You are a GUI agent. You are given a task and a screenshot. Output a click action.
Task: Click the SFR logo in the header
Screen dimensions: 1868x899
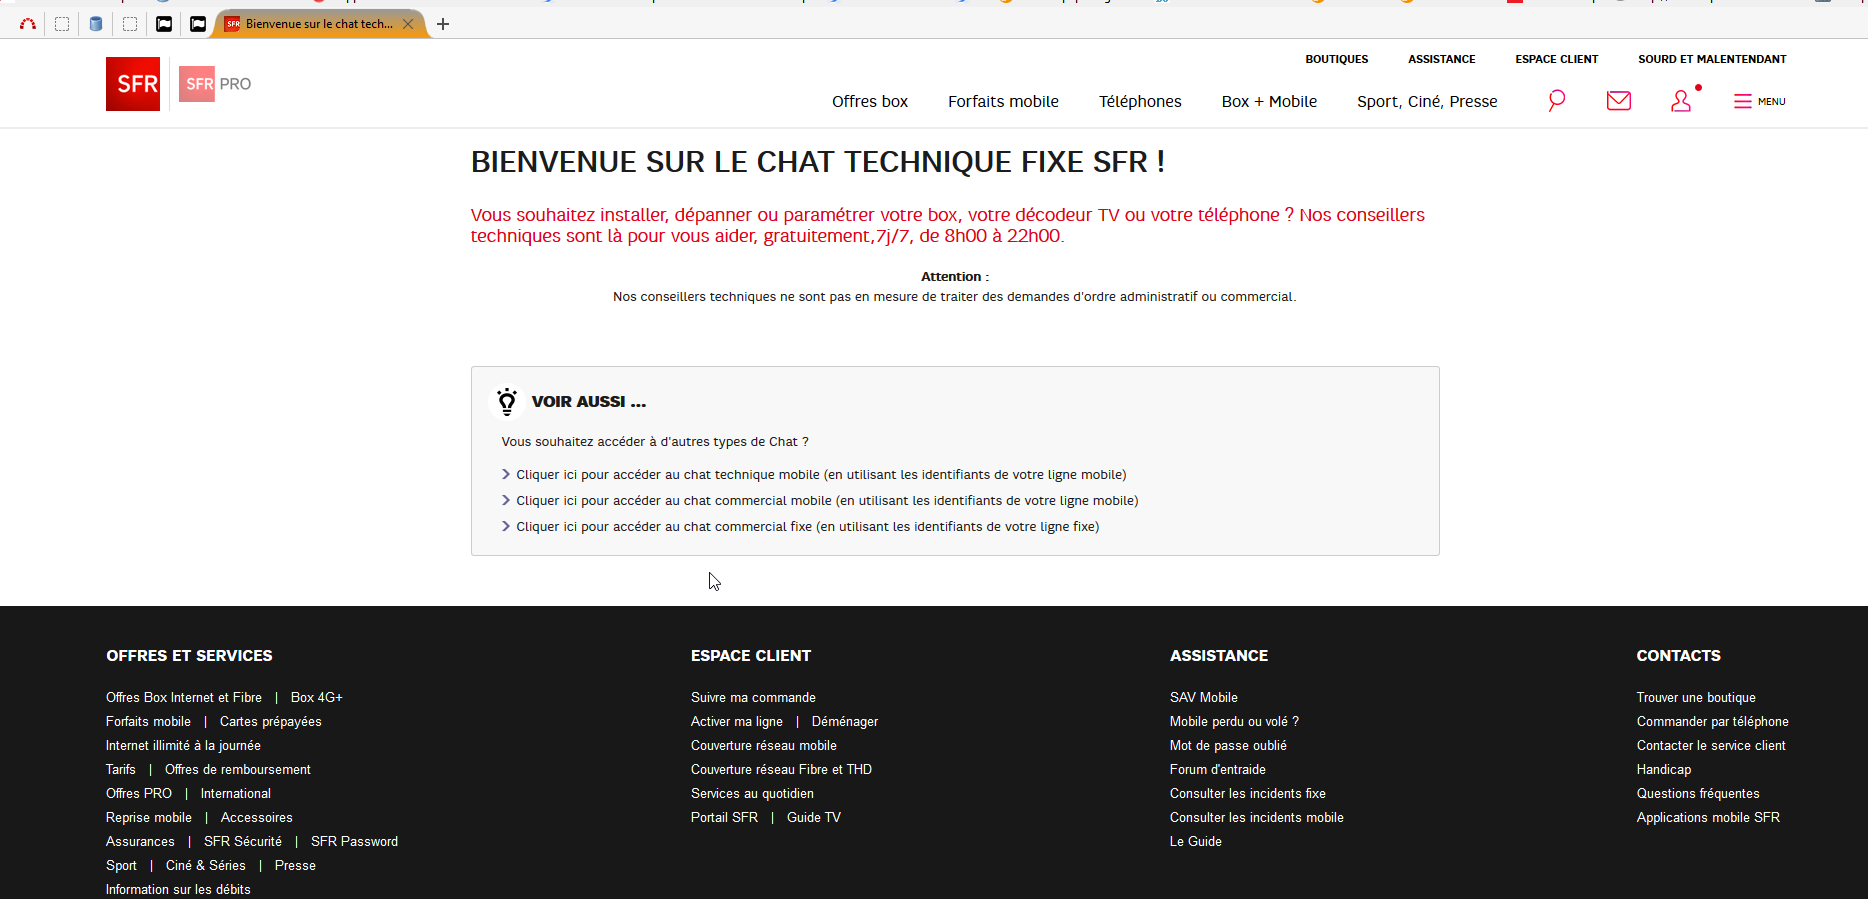pyautogui.click(x=133, y=84)
